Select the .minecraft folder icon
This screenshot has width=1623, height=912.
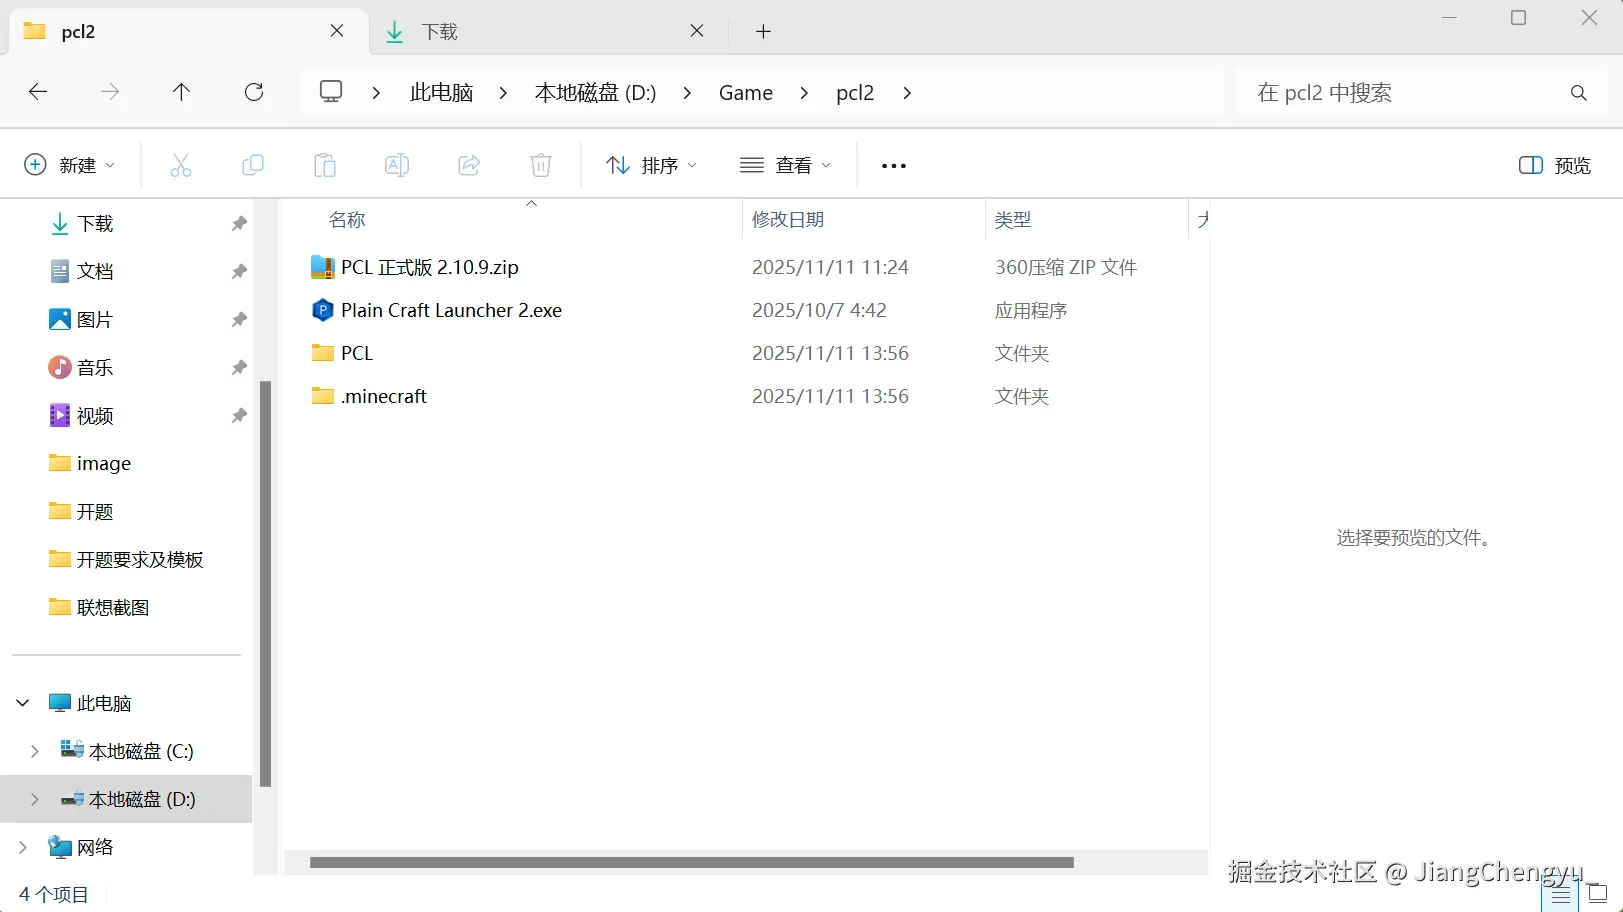322,396
